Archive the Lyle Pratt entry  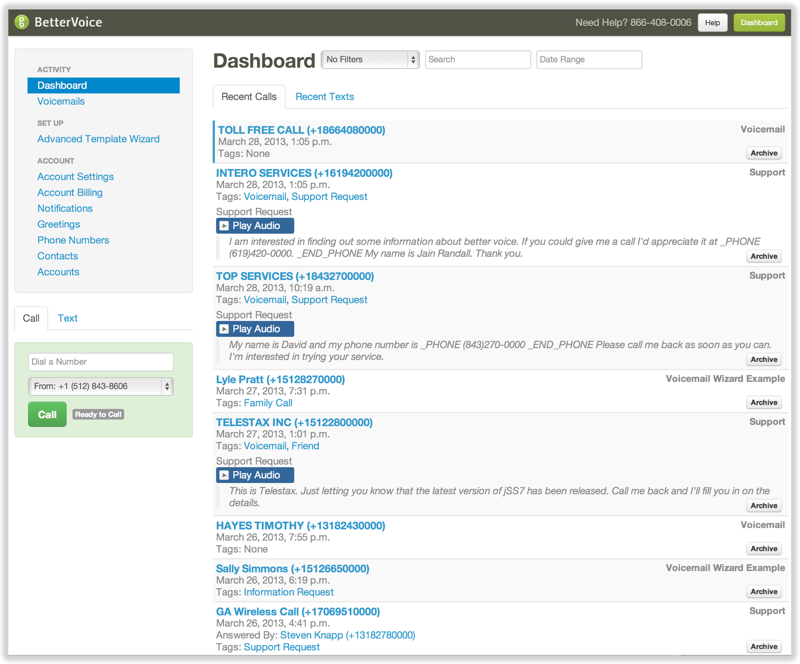point(764,402)
